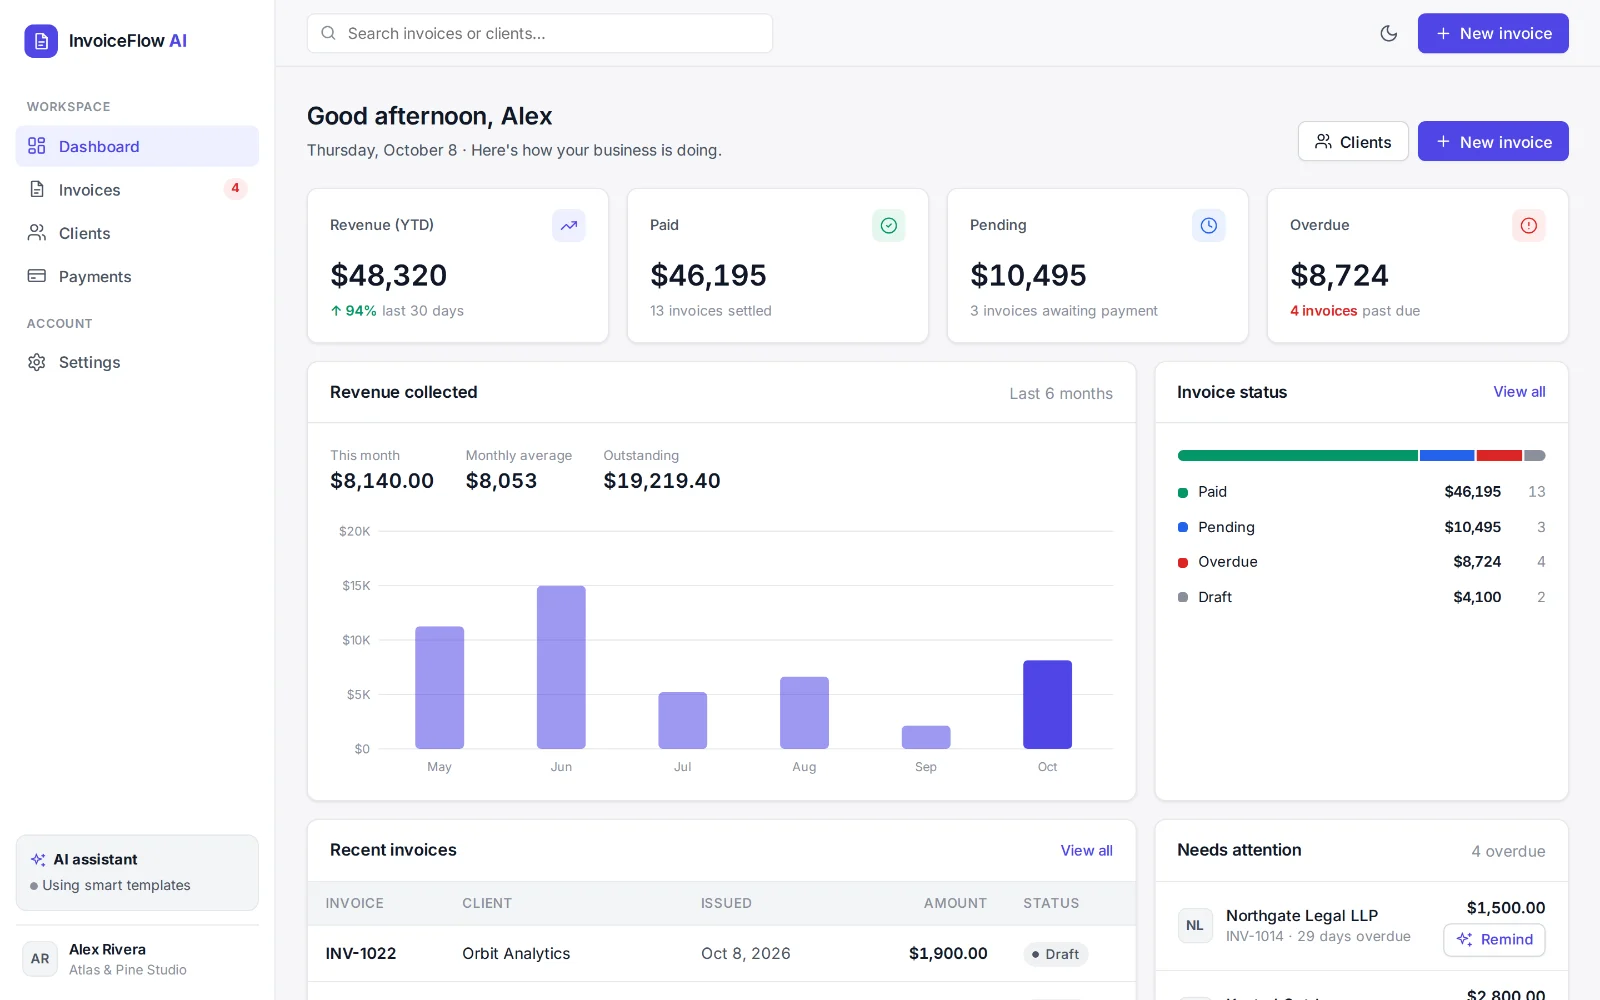Focus the search invoices or clients field
The width and height of the screenshot is (1600, 1000).
[x=540, y=33]
